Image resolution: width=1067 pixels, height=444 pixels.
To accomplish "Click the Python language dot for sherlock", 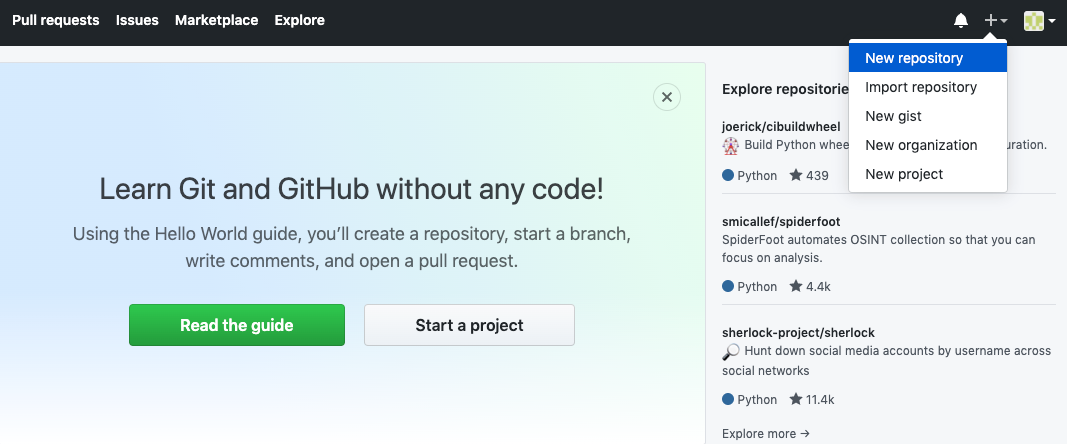I will point(727,399).
